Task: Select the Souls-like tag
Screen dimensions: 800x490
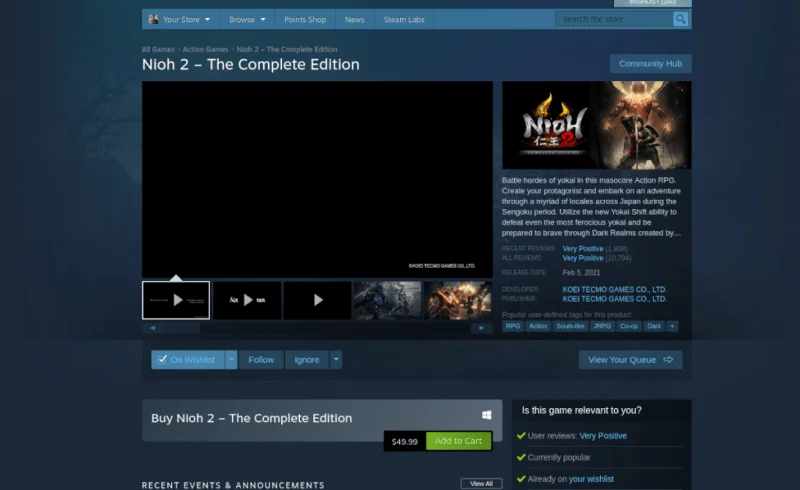Action: pos(570,326)
